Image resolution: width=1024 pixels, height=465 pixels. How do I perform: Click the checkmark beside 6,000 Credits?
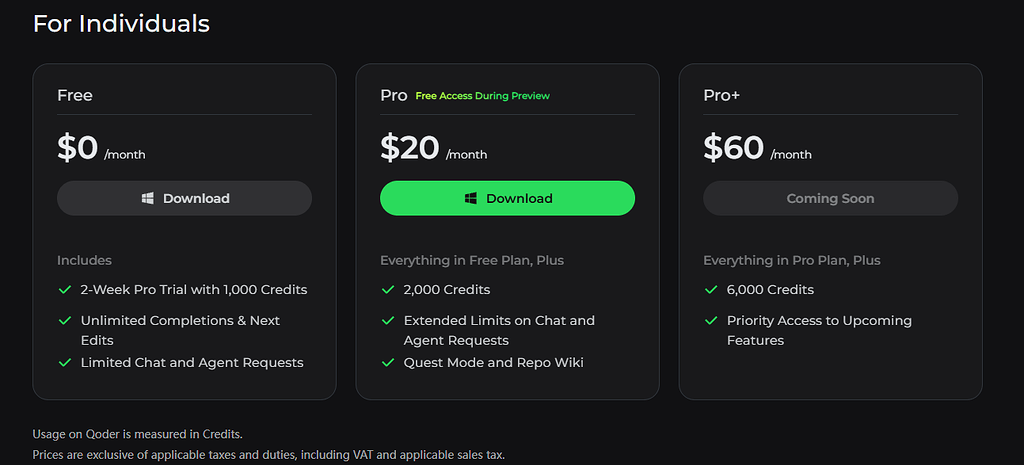point(711,289)
